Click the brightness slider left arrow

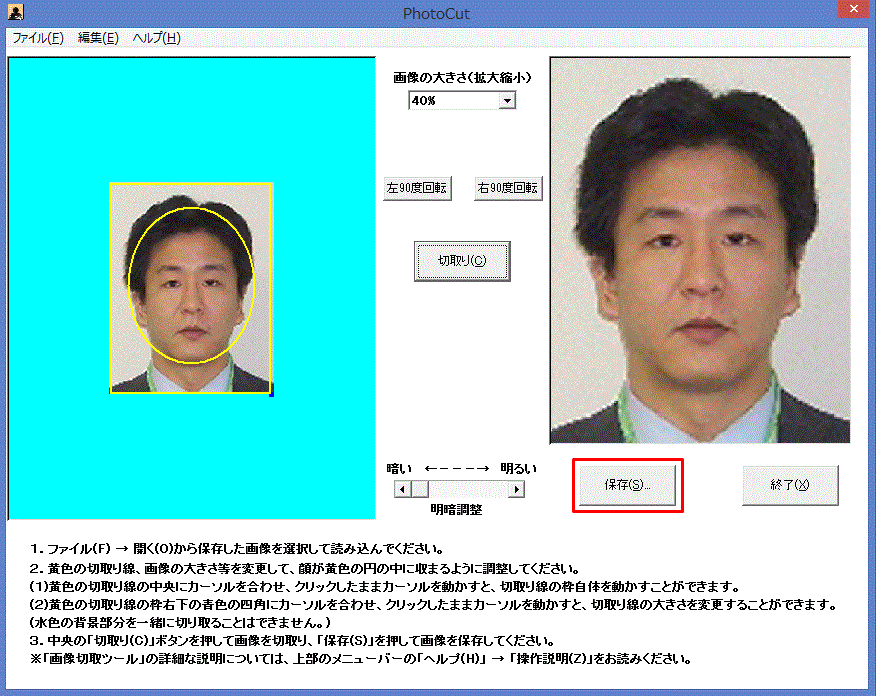(403, 489)
